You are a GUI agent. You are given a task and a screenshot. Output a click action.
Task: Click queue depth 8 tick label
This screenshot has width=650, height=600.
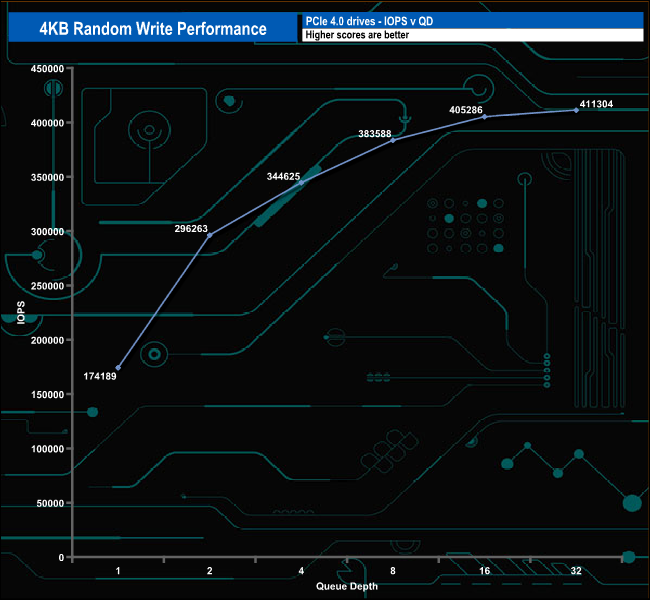[393, 571]
